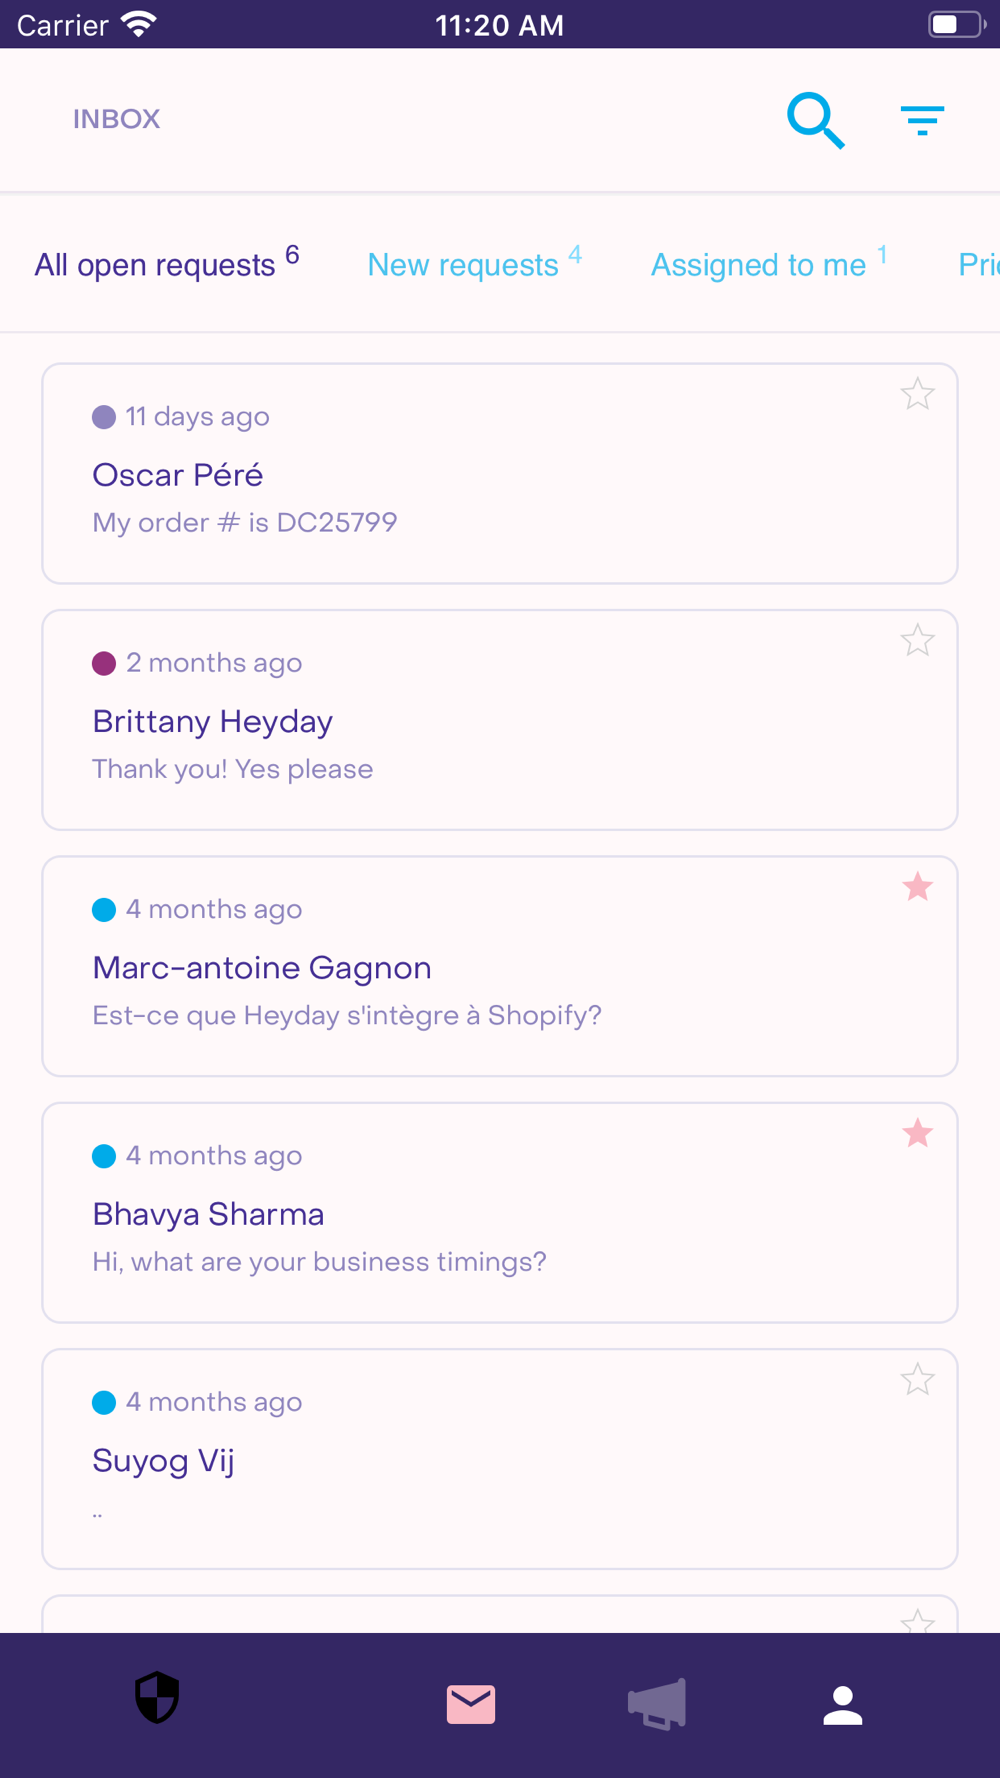This screenshot has height=1778, width=1000.
Task: Tap the shield icon in bottom bar
Action: (x=157, y=1697)
